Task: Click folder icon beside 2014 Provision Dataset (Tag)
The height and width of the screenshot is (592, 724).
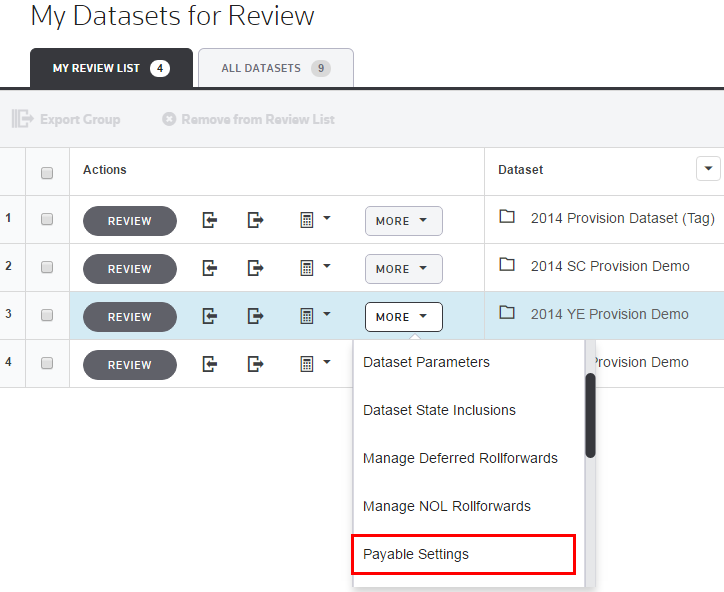Action: pyautogui.click(x=507, y=217)
